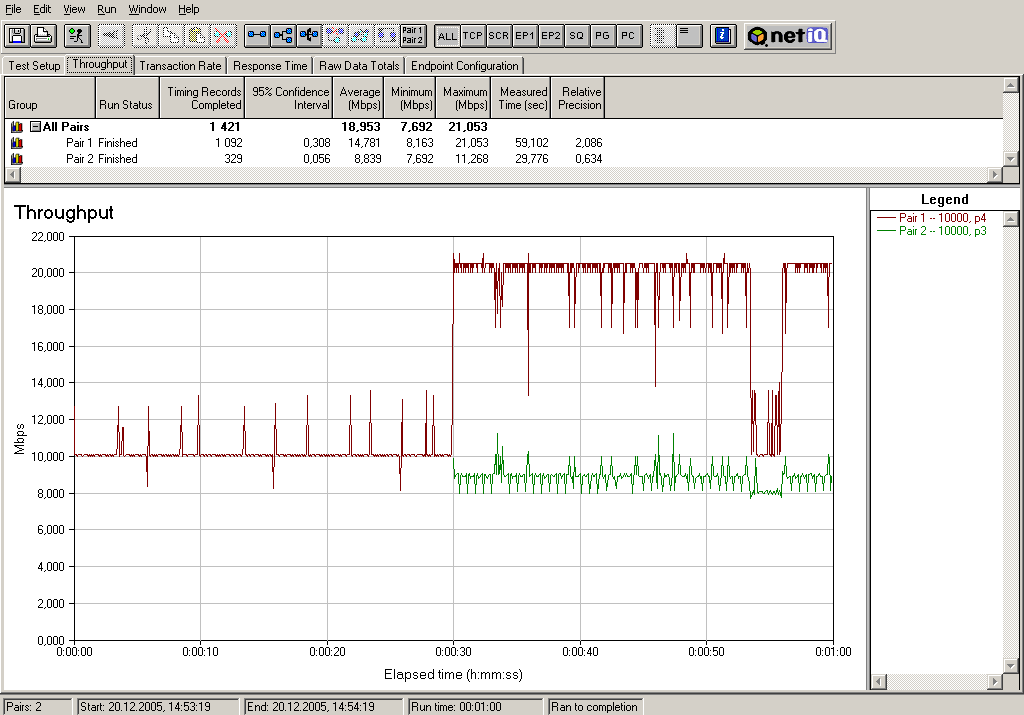Click the Print toolbar icon
1024x715 pixels.
(43, 36)
